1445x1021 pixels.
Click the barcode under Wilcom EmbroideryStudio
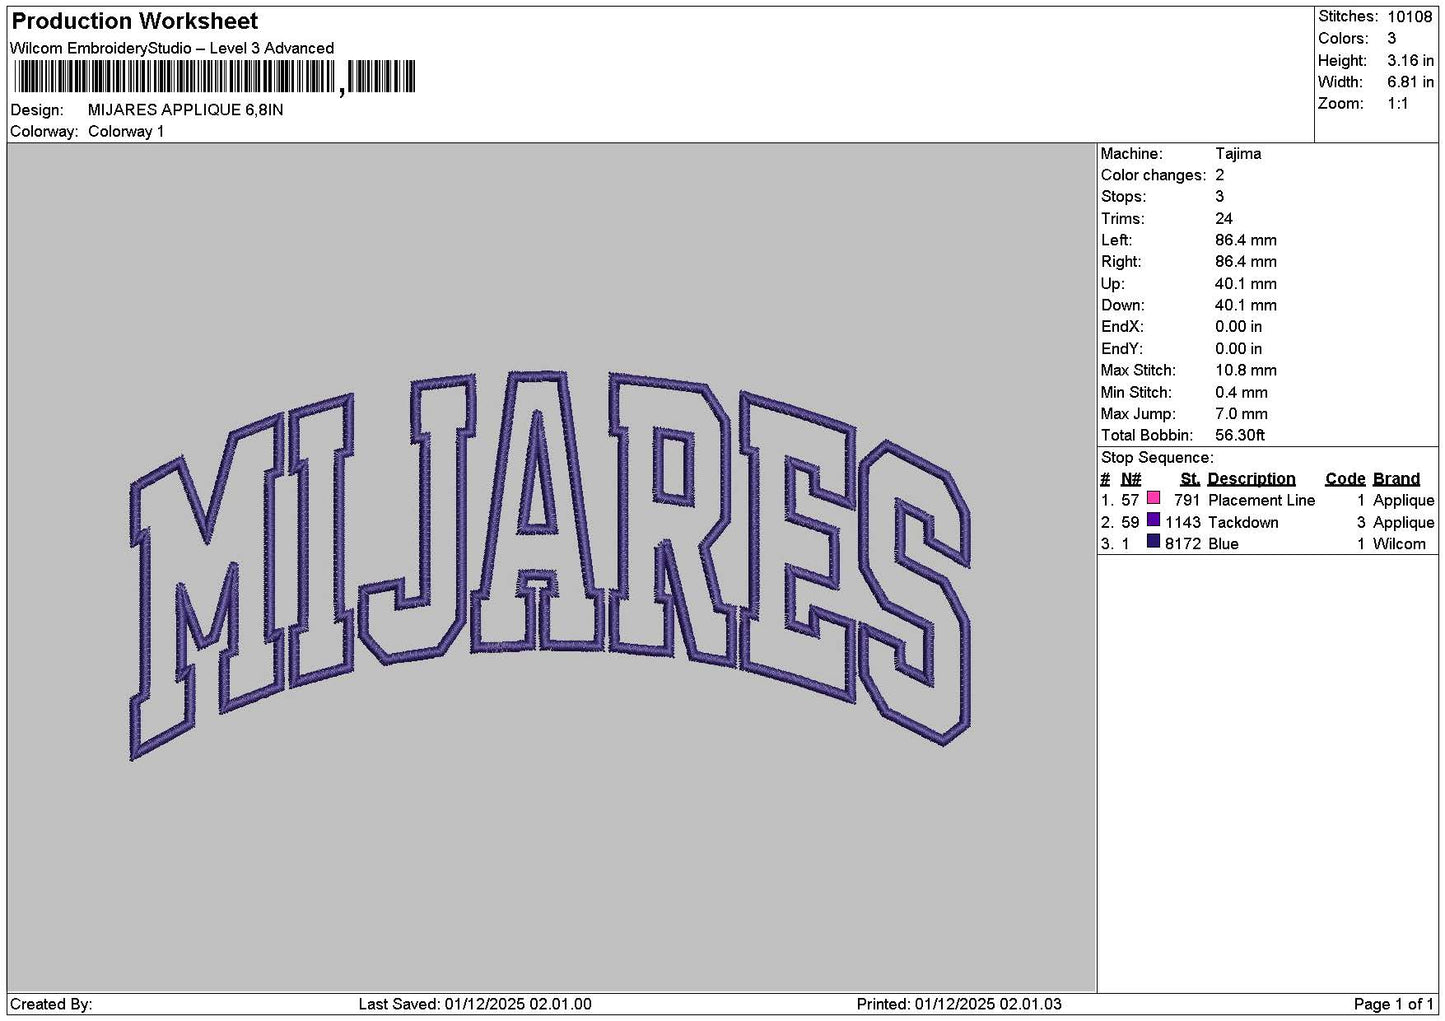(x=214, y=78)
